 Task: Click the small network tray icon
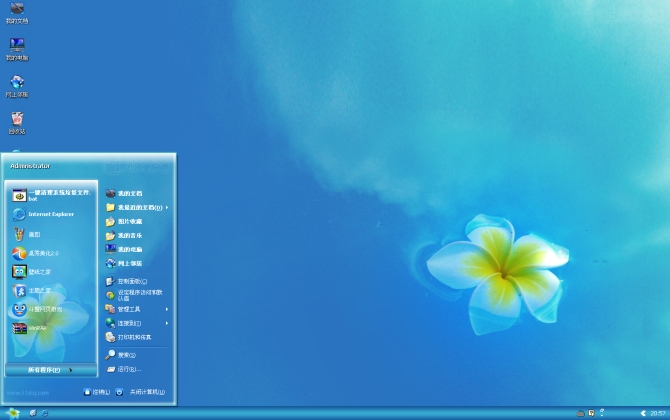602,413
